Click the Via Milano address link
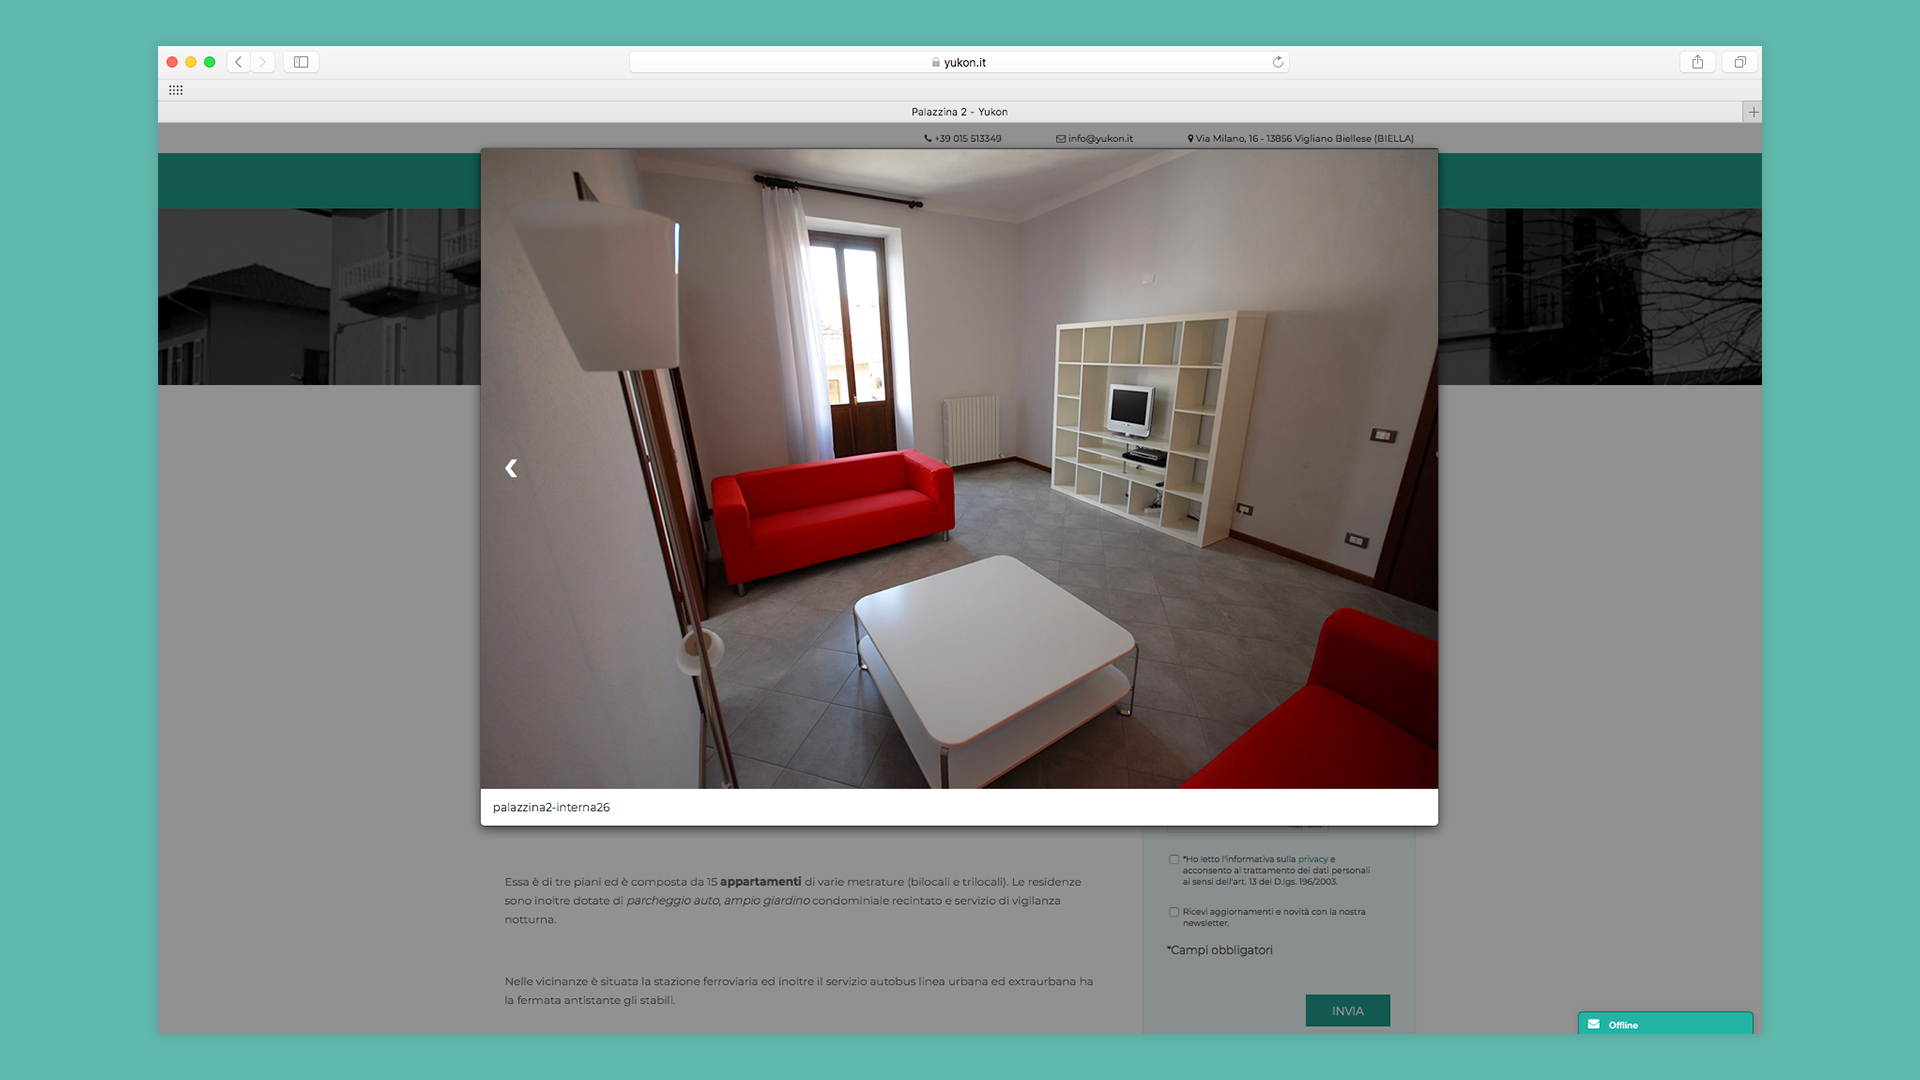1920x1080 pixels. [1305, 139]
